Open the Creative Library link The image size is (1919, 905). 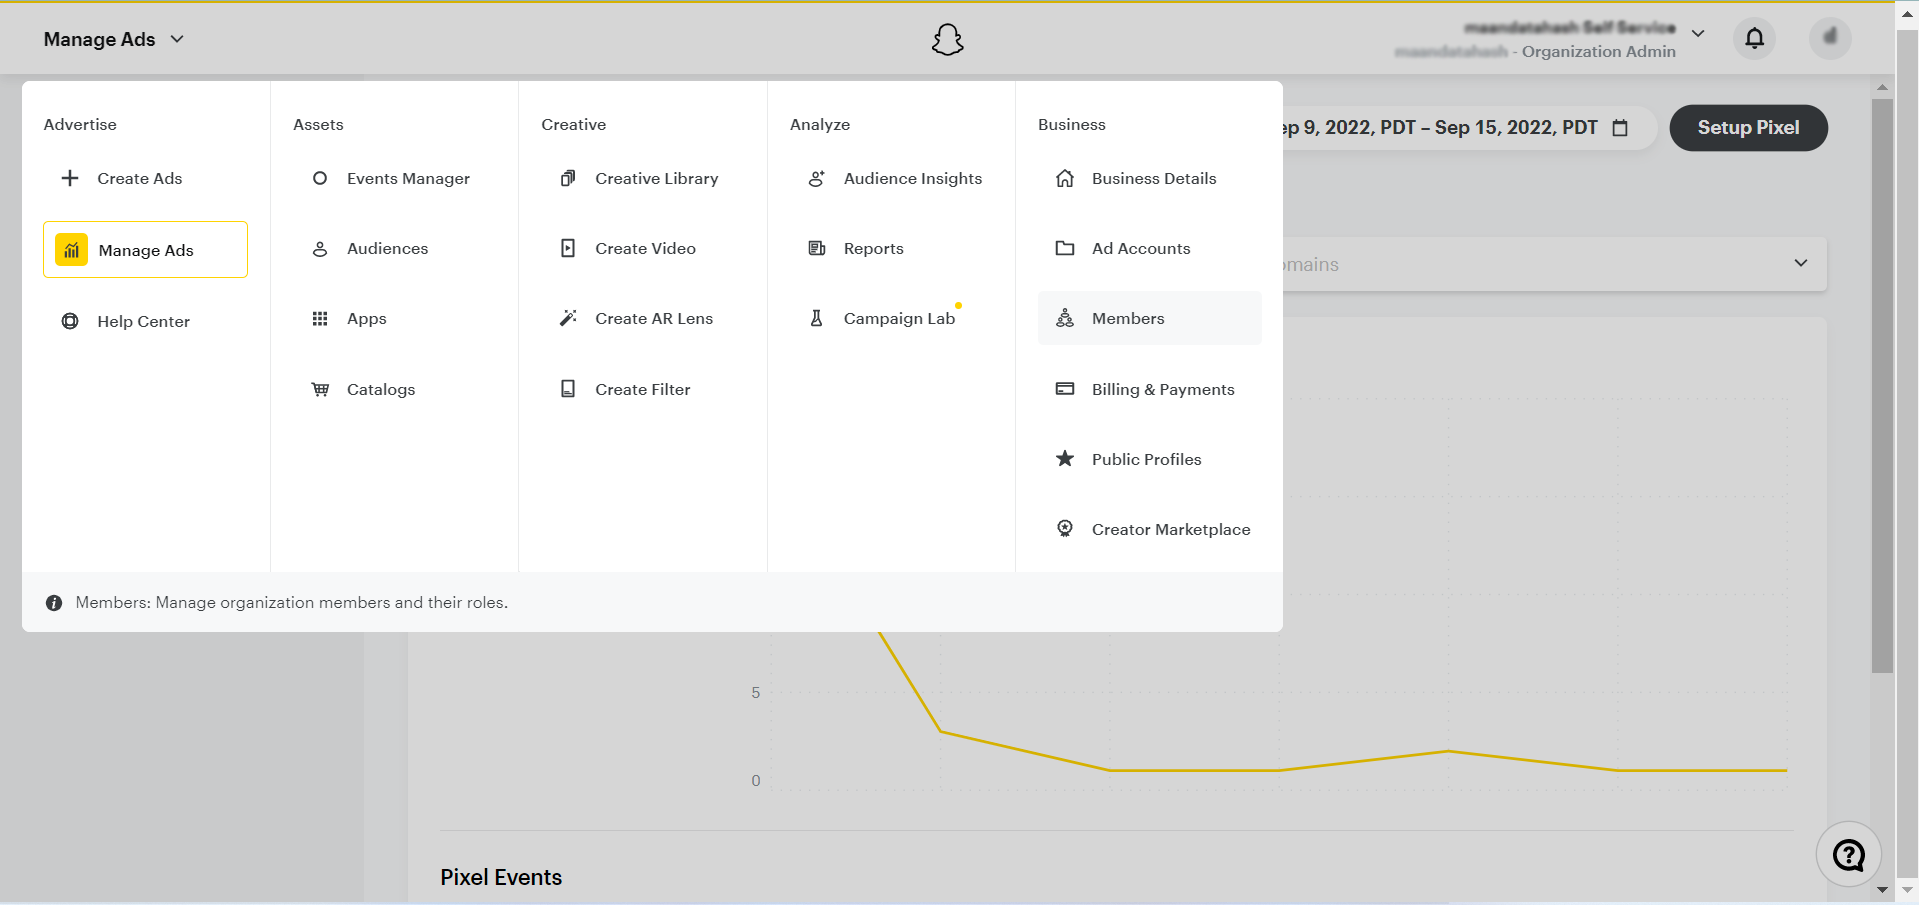tap(656, 178)
